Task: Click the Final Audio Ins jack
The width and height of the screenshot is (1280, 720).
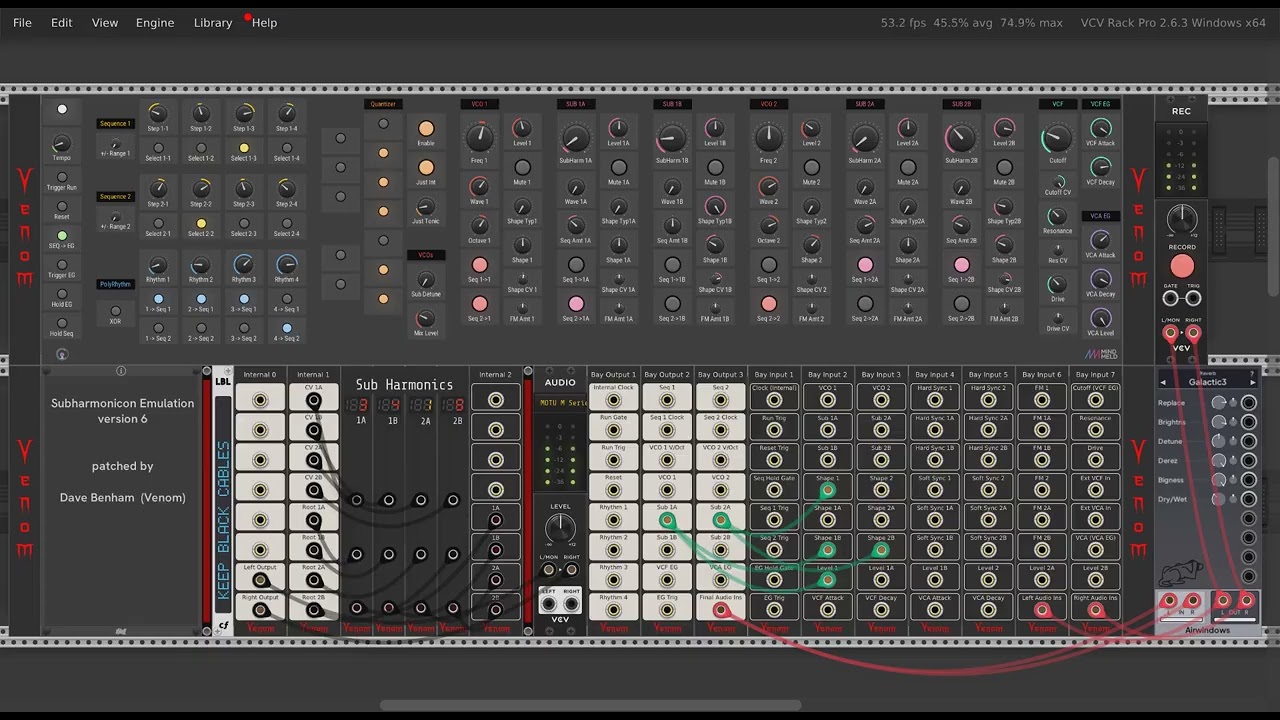Action: 721,609
